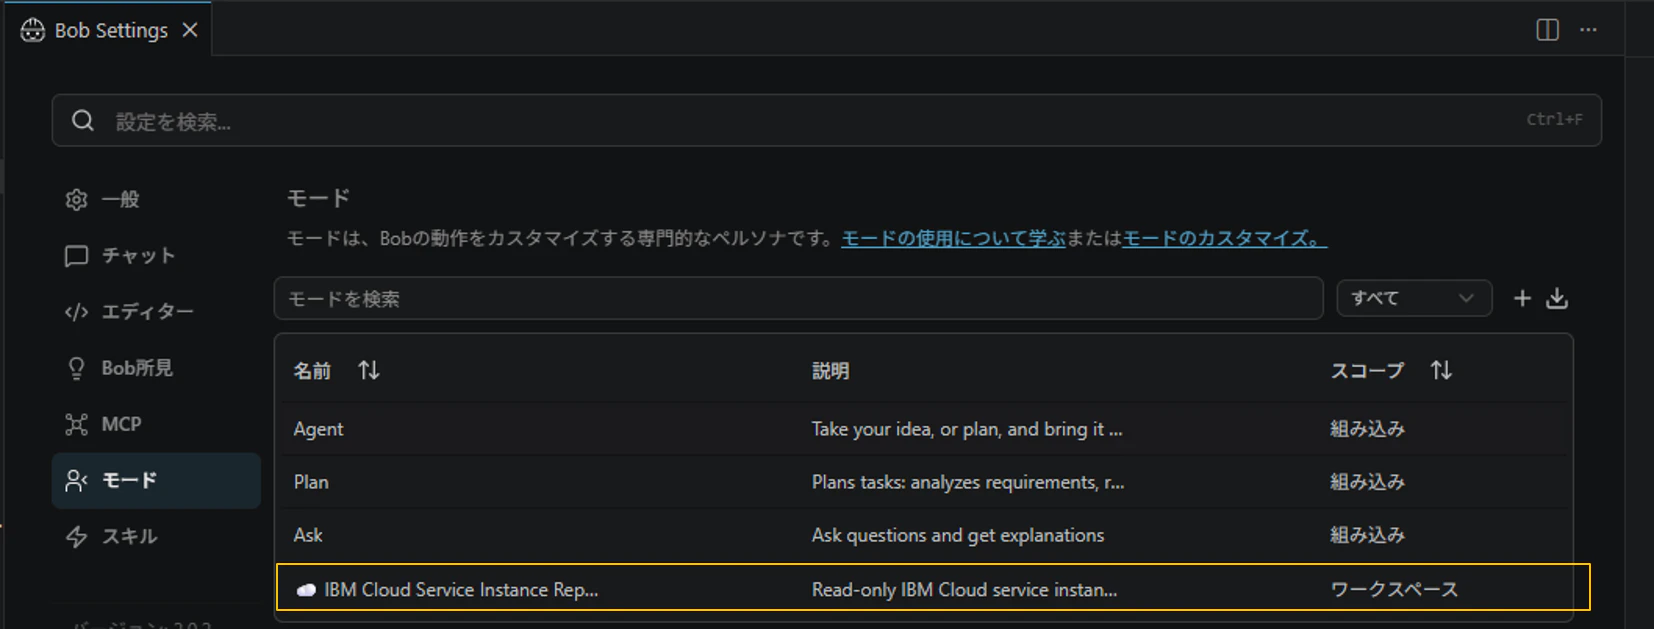Sort modes by 名前 column arrows

click(369, 370)
